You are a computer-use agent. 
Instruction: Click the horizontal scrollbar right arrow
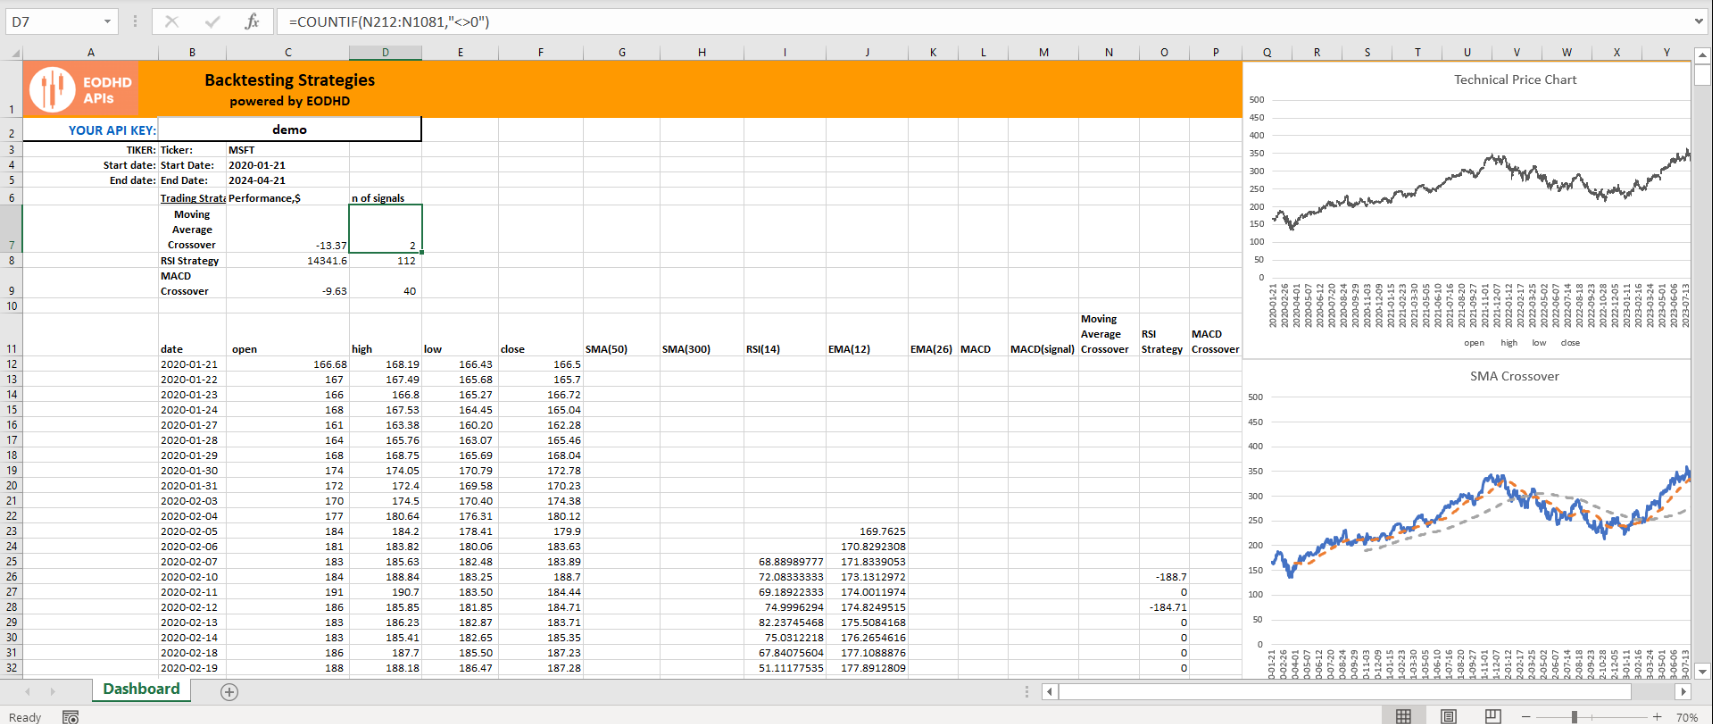click(1683, 692)
